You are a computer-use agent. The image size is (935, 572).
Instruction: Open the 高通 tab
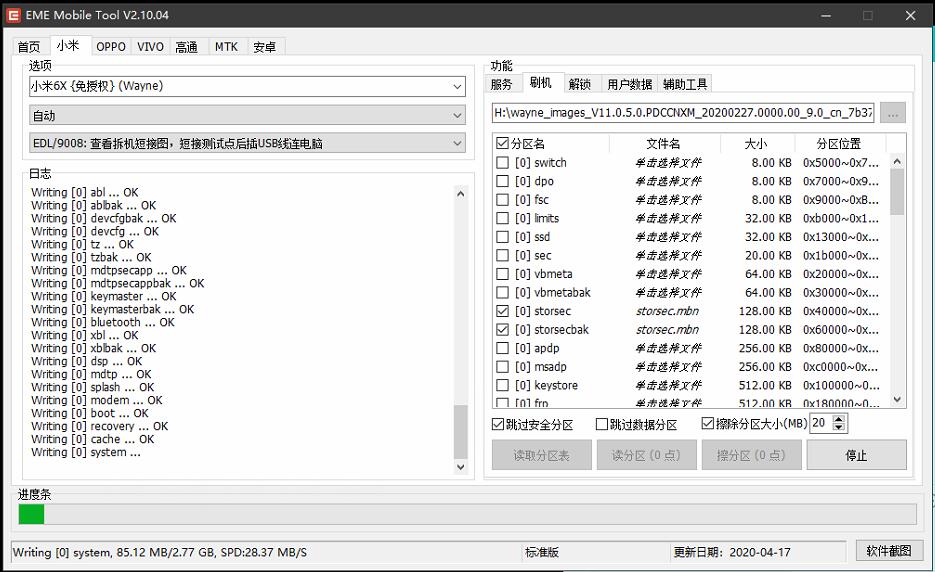[x=187, y=47]
